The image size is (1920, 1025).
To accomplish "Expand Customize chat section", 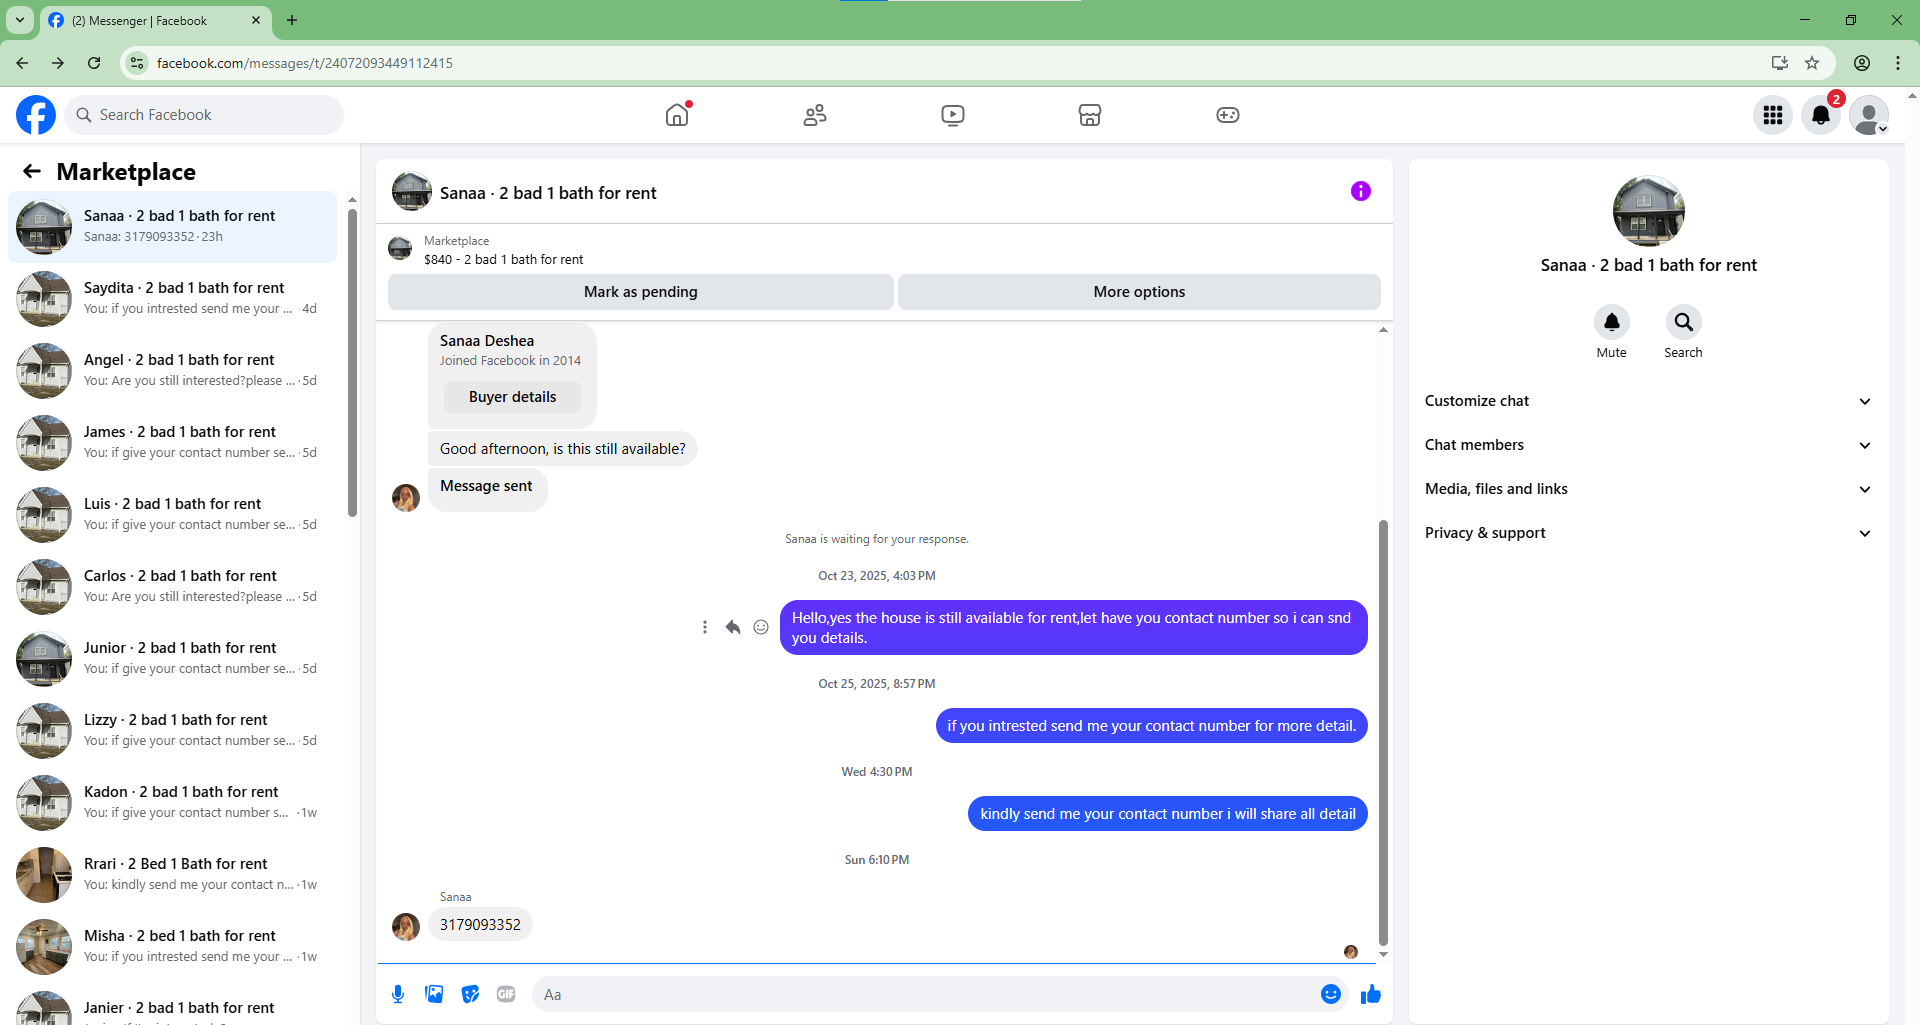I will pyautogui.click(x=1648, y=401).
